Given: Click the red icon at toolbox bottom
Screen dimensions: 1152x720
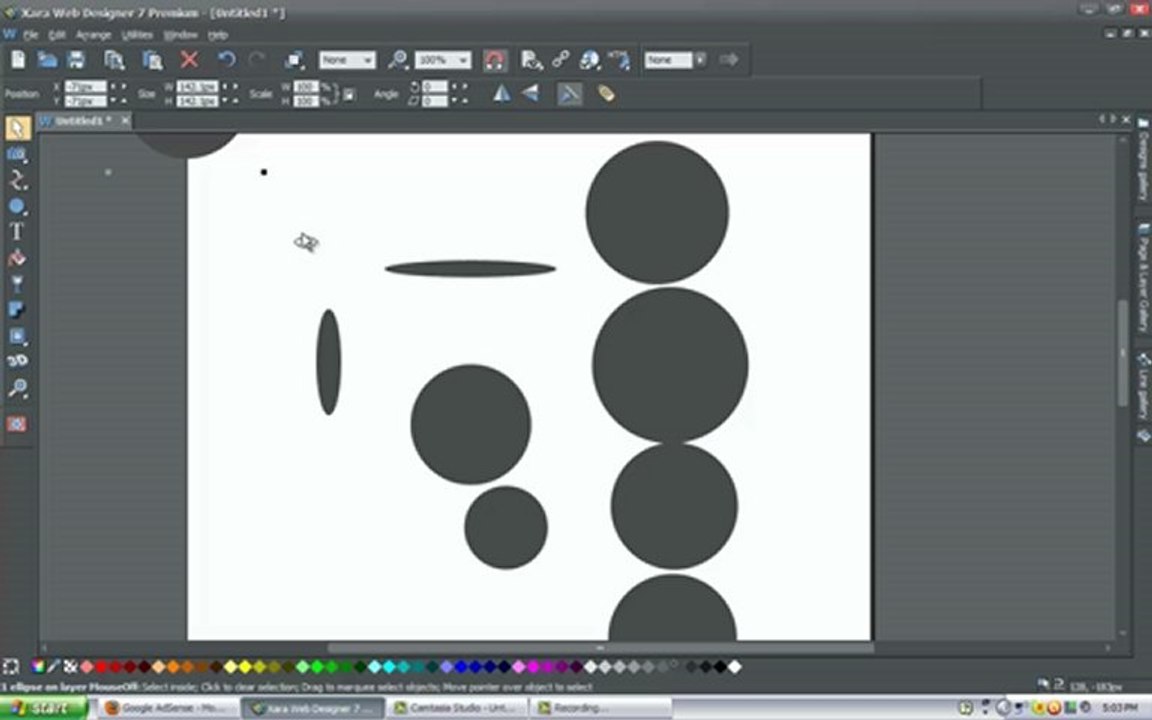Looking at the screenshot, I should point(17,424).
